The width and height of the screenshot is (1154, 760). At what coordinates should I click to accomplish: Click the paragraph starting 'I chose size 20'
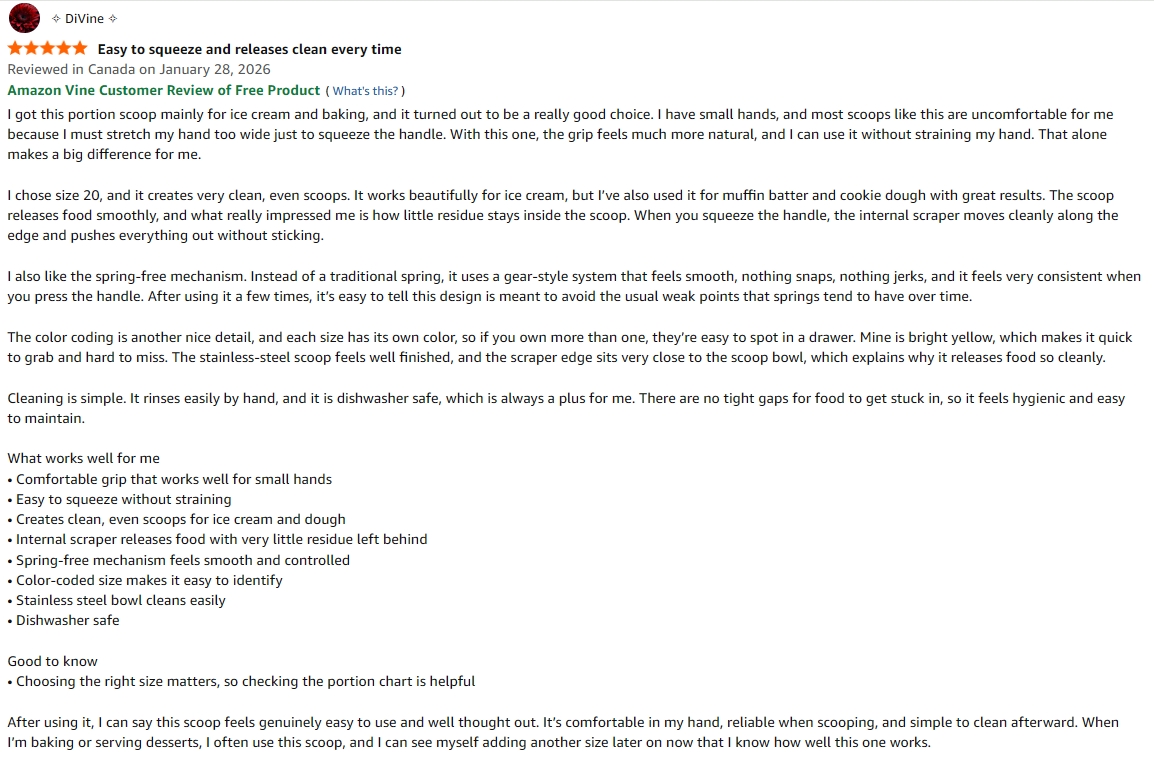[563, 215]
